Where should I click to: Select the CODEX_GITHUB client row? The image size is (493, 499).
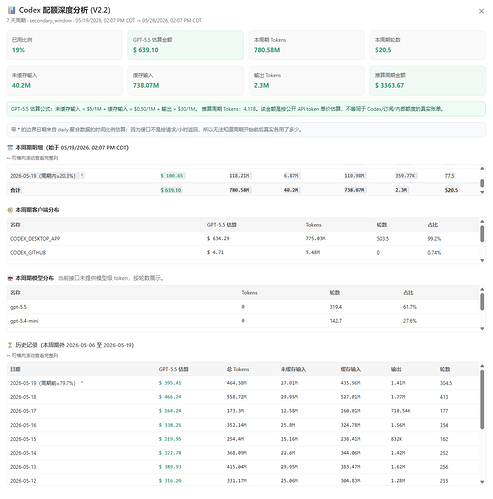pos(243,253)
